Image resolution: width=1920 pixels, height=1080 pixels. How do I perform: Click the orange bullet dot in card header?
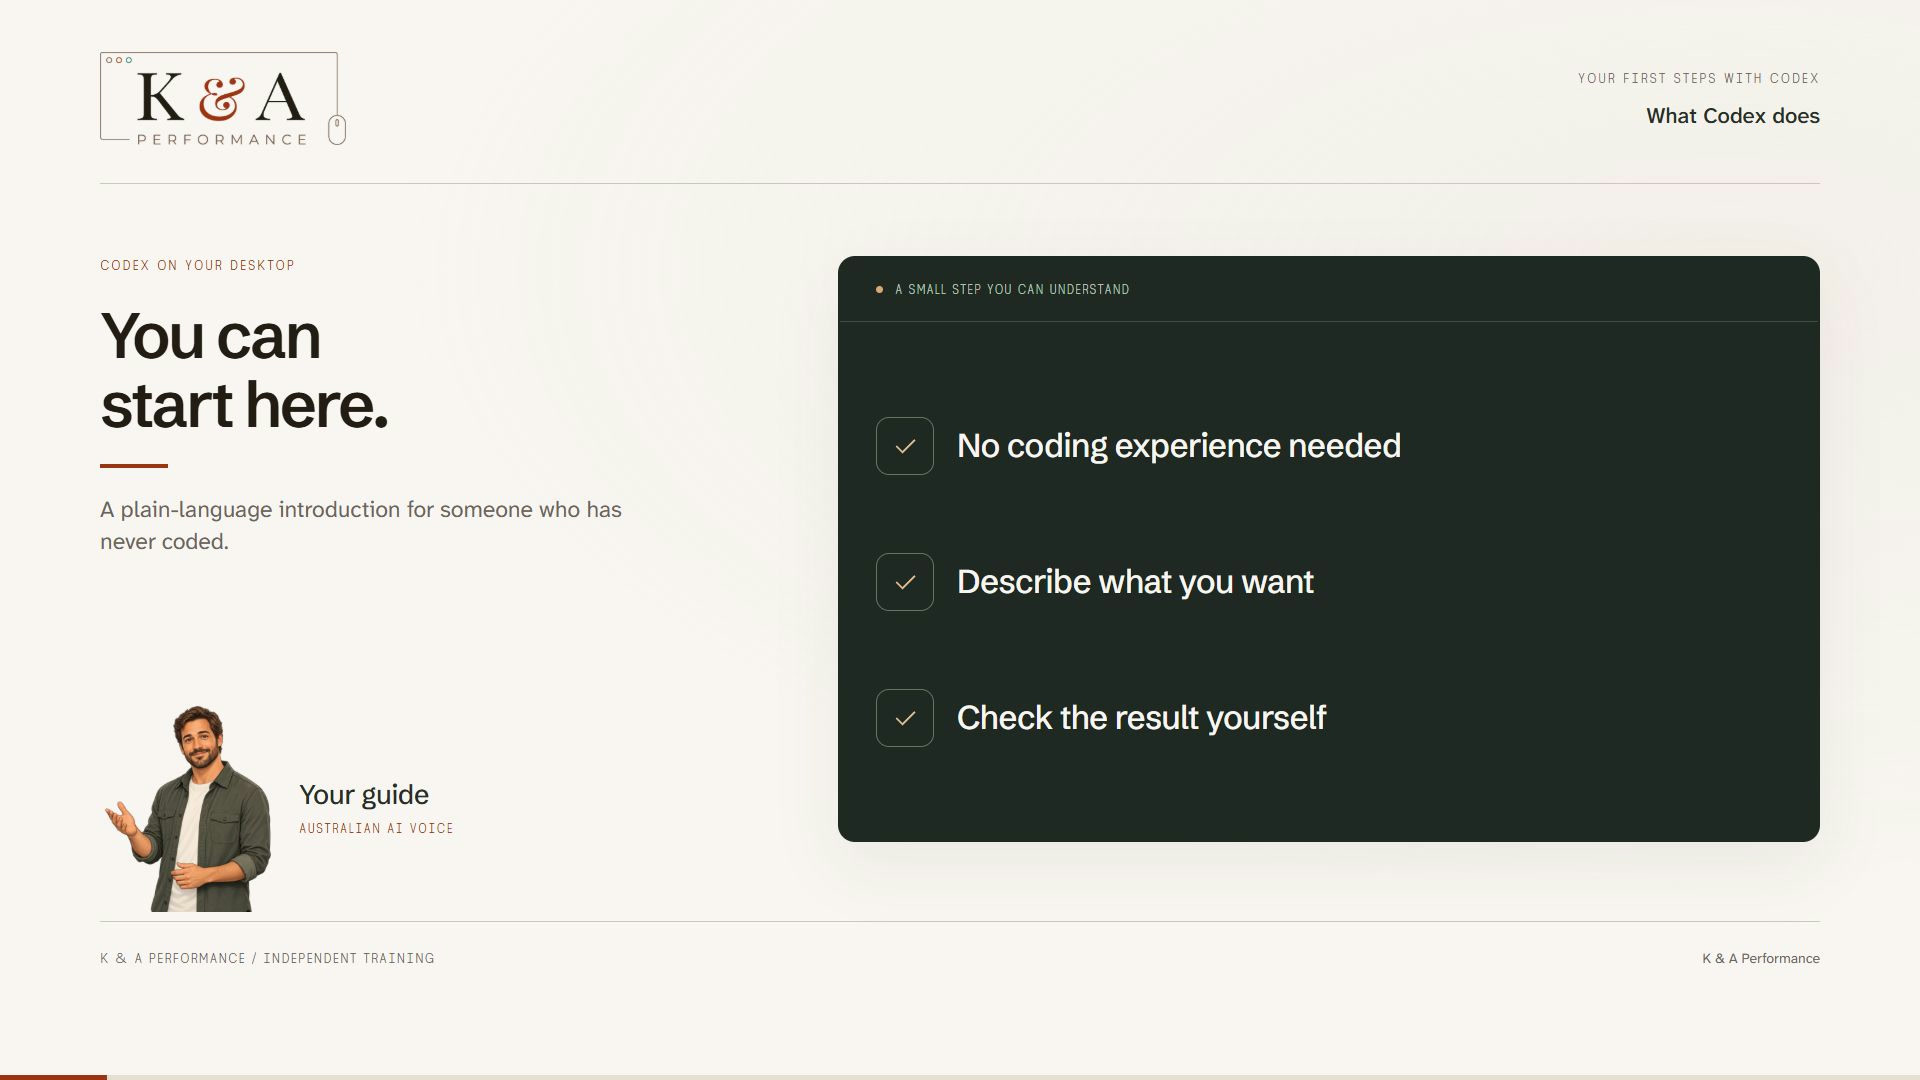tap(879, 290)
